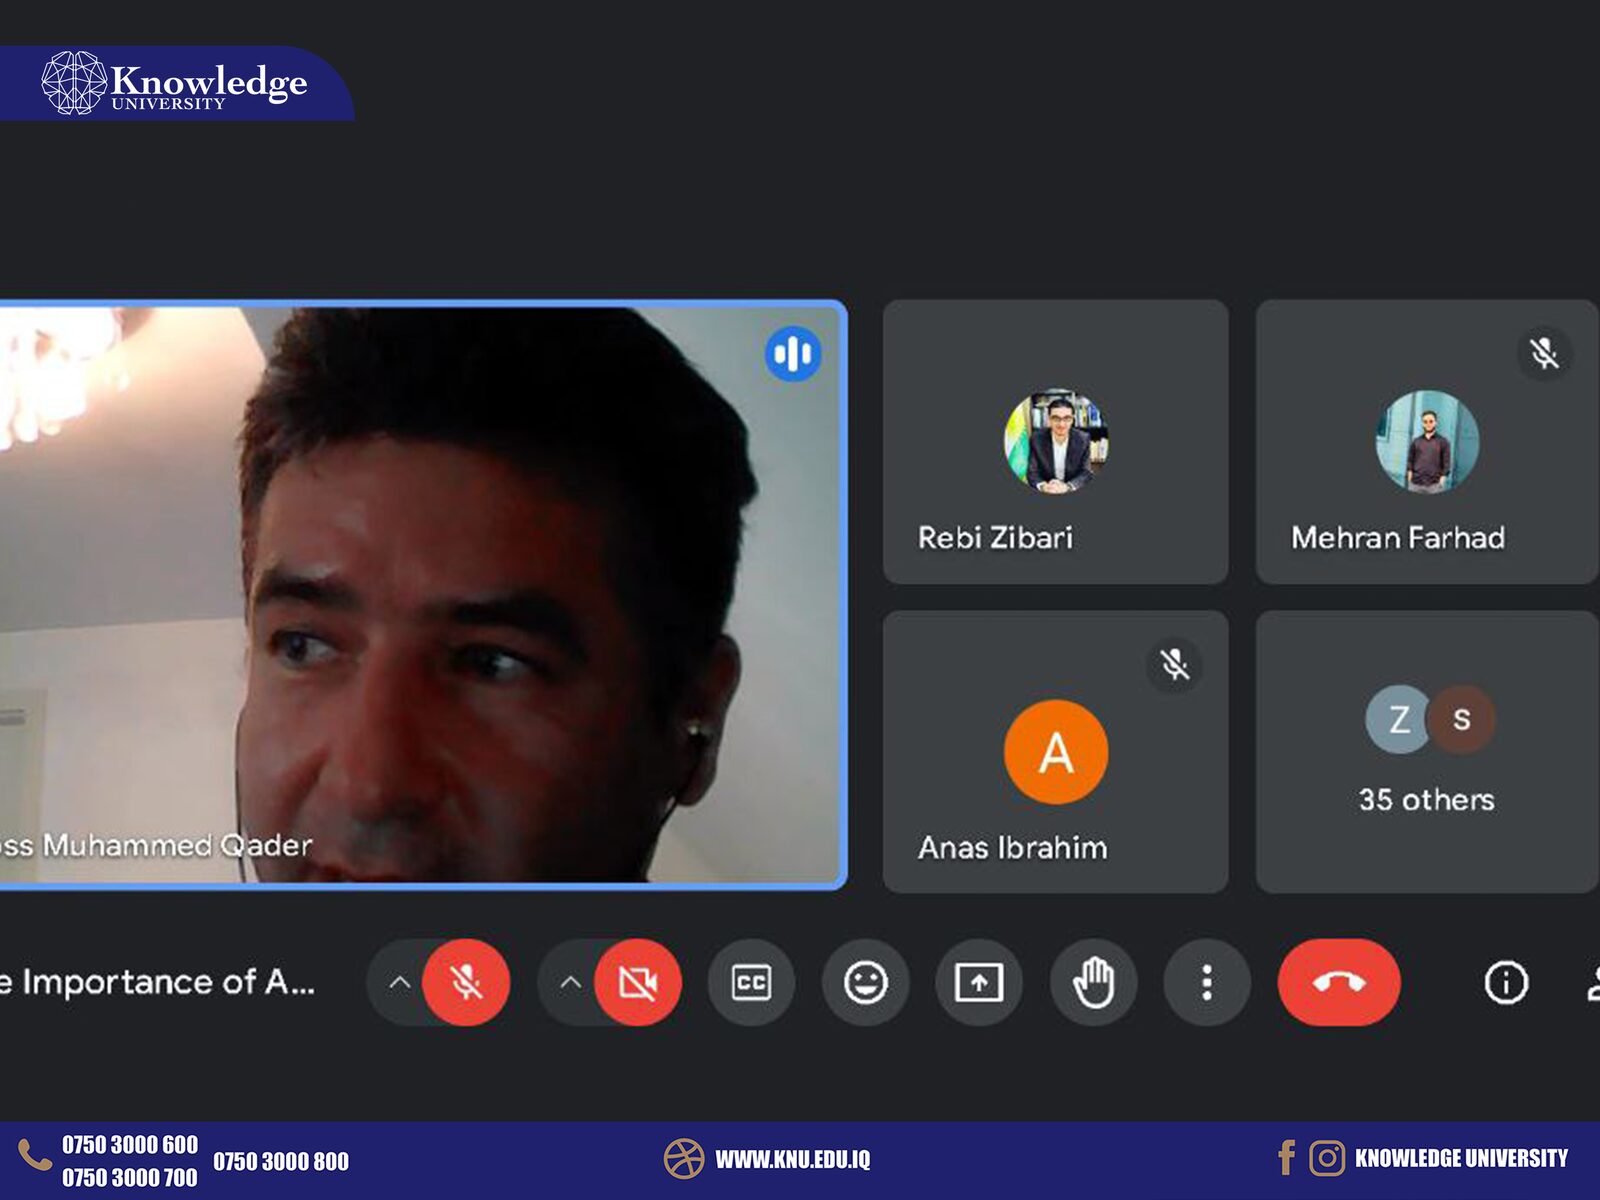Click phone number 0750 3000 600
Screen dimensions: 1600x1200
pyautogui.click(x=130, y=1145)
